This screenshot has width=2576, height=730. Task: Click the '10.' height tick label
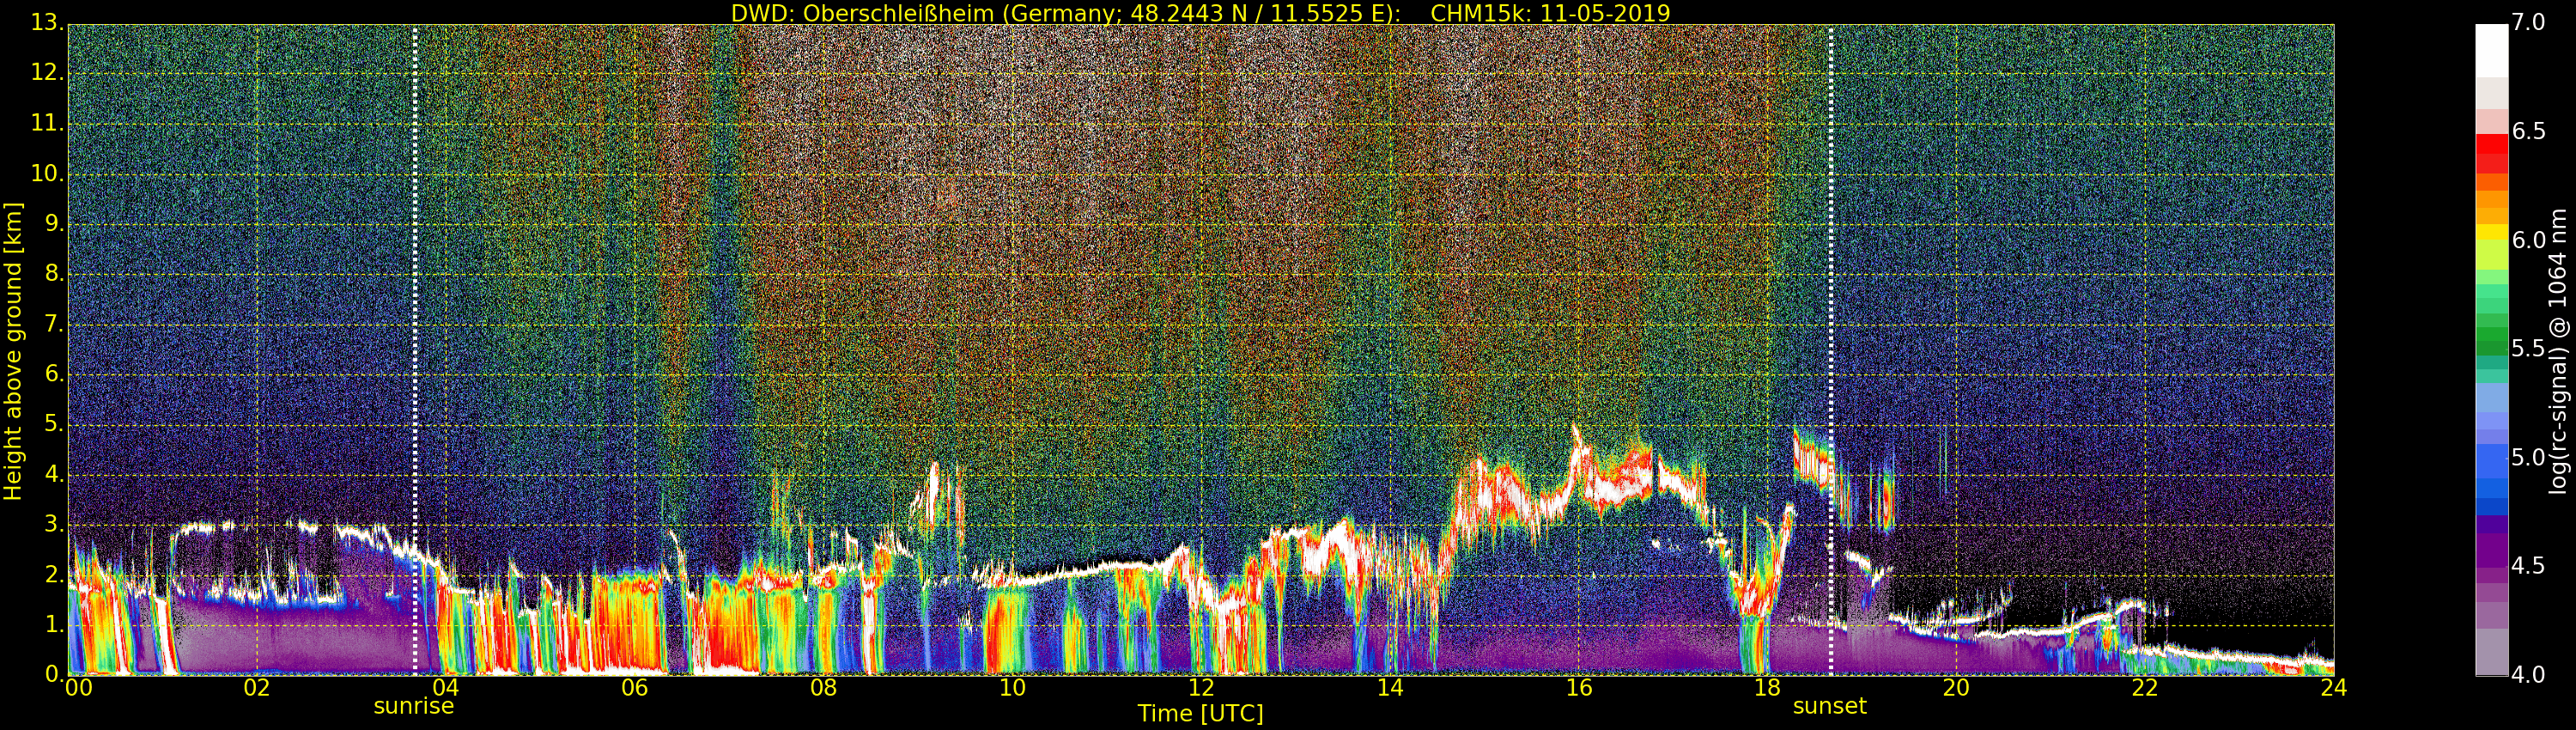pyautogui.click(x=47, y=173)
